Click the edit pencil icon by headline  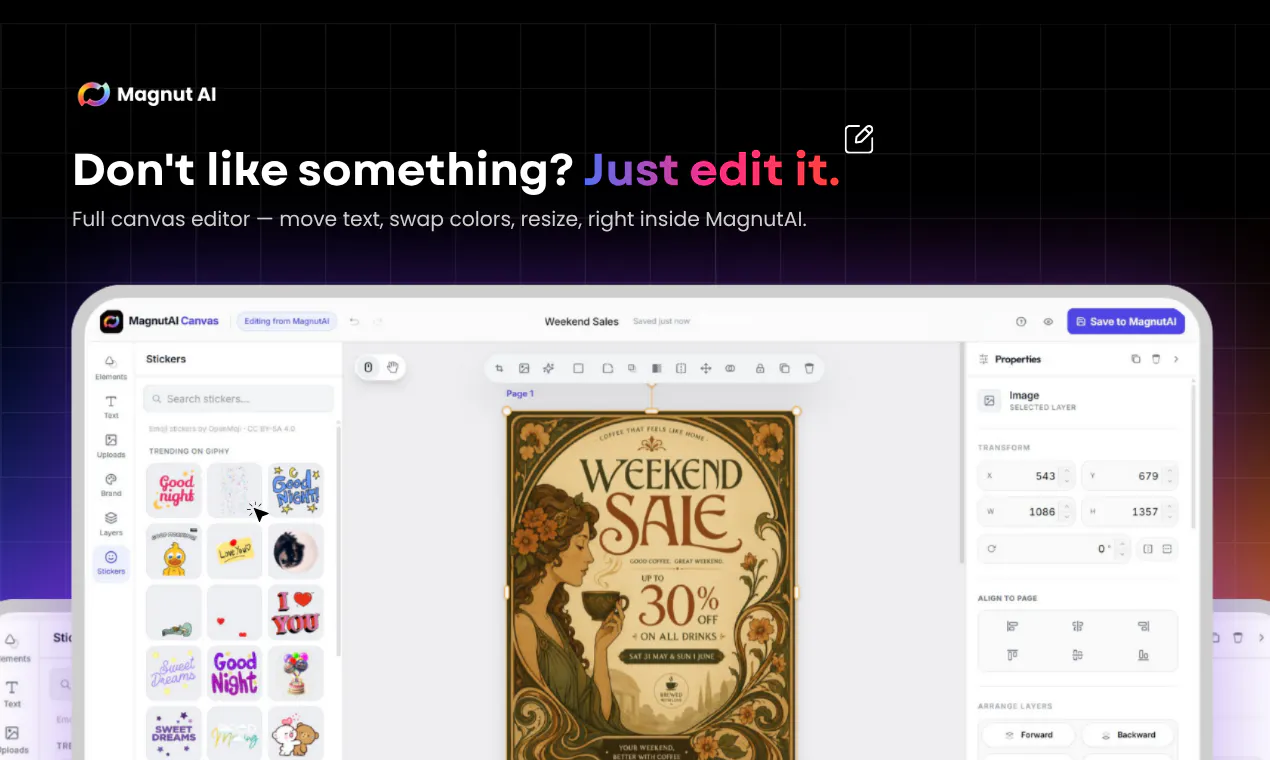point(859,139)
